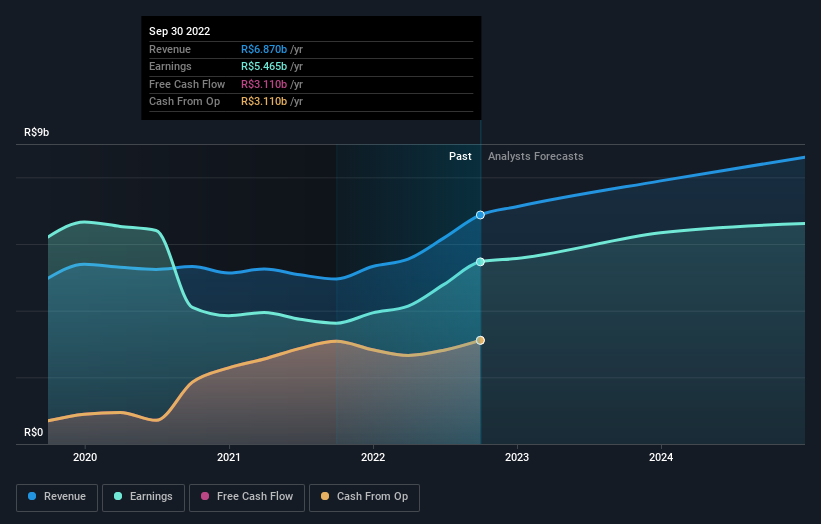Viewport: 821px width, 524px height.
Task: Click the blue Revenue data point marker
Action: coord(480,215)
